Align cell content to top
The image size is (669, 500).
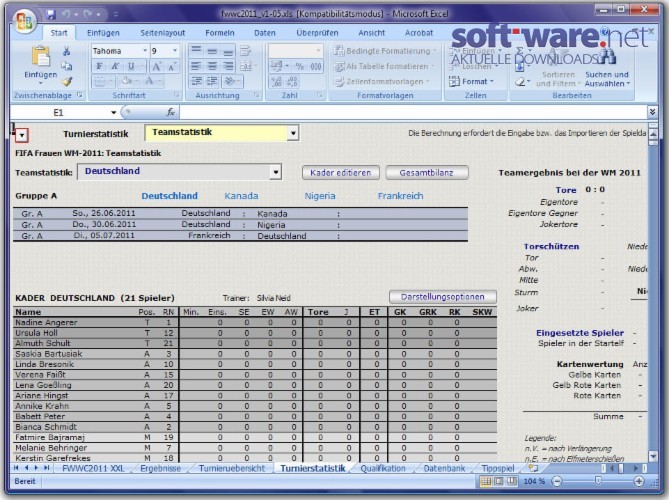point(196,51)
